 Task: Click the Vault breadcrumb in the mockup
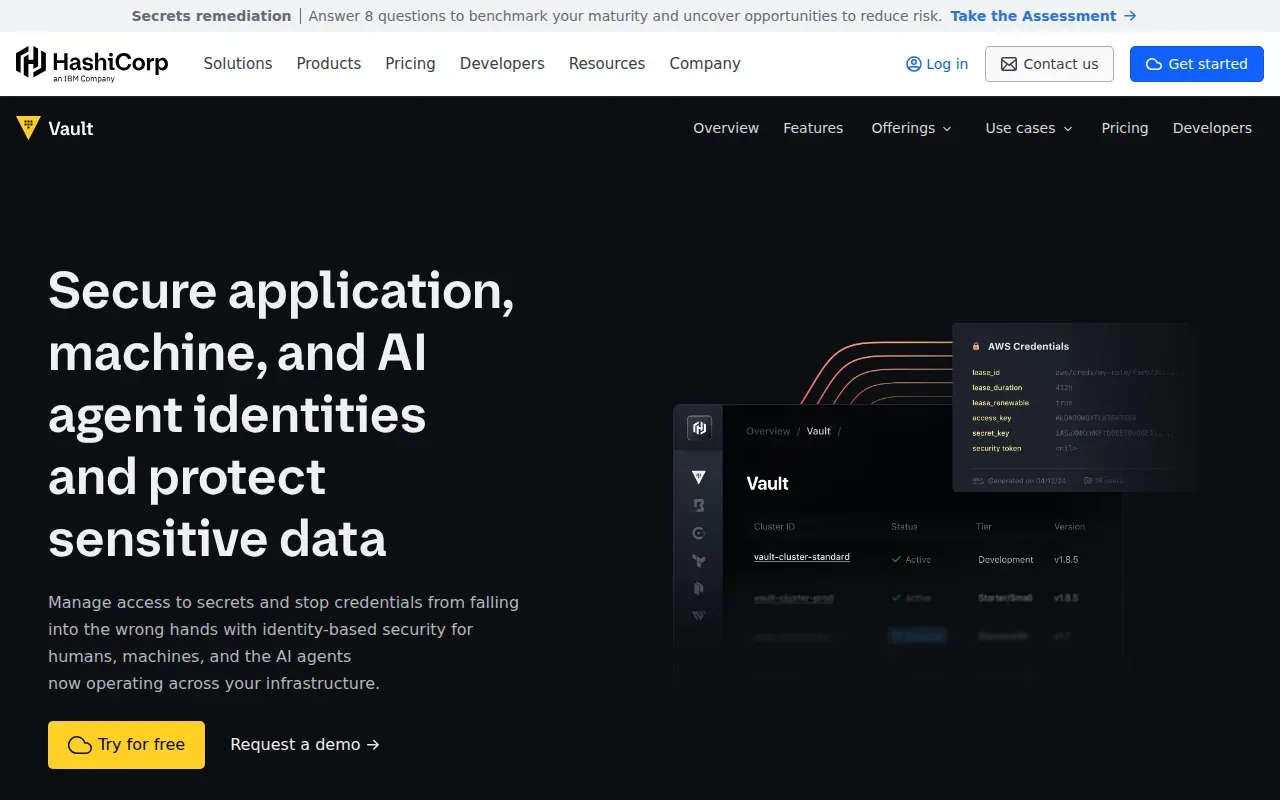(819, 431)
